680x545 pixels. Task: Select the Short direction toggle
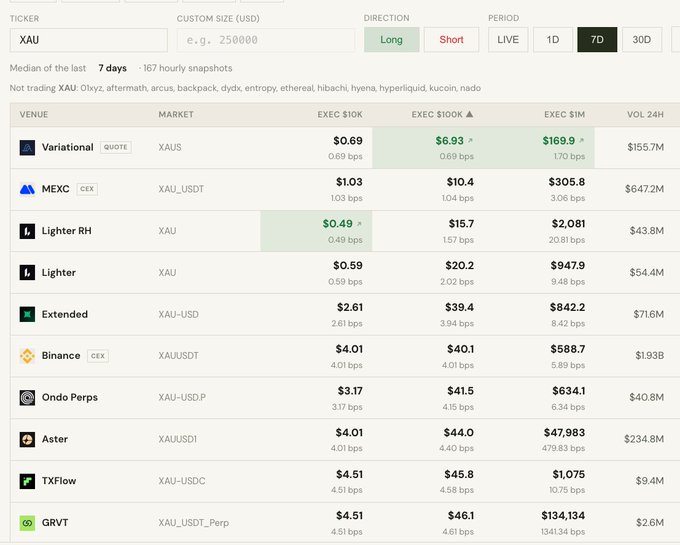point(451,39)
